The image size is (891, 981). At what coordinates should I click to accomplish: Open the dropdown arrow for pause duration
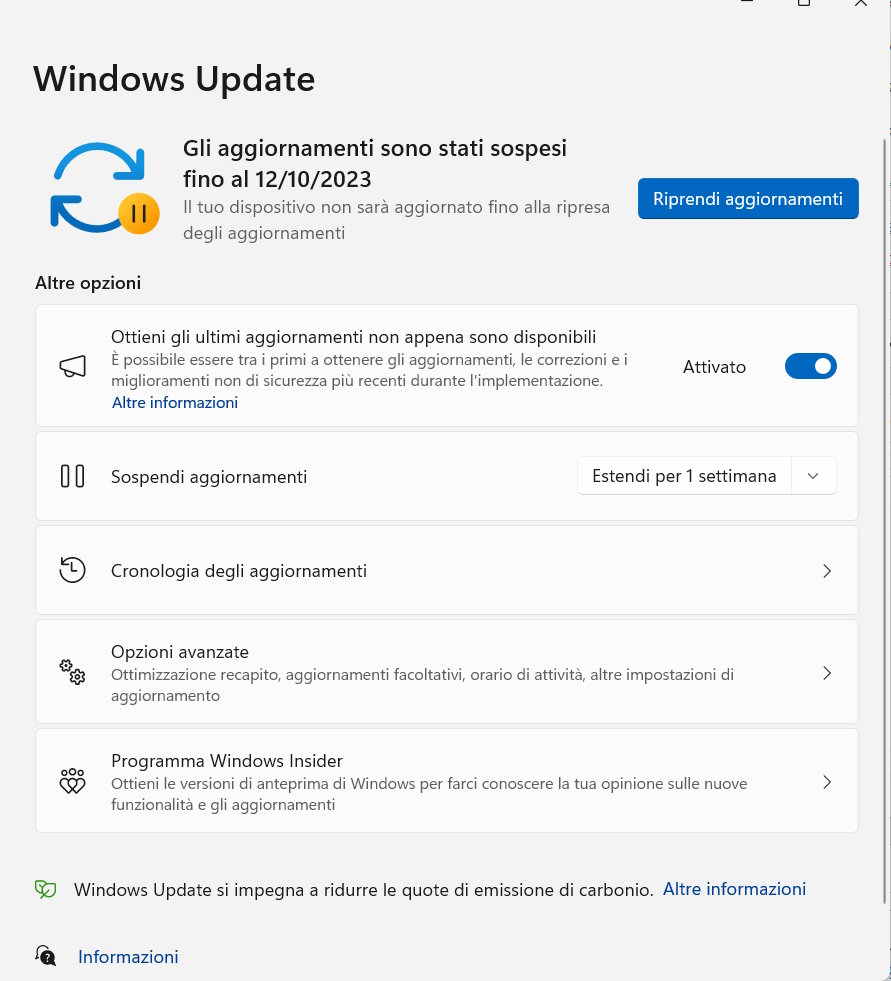click(813, 476)
